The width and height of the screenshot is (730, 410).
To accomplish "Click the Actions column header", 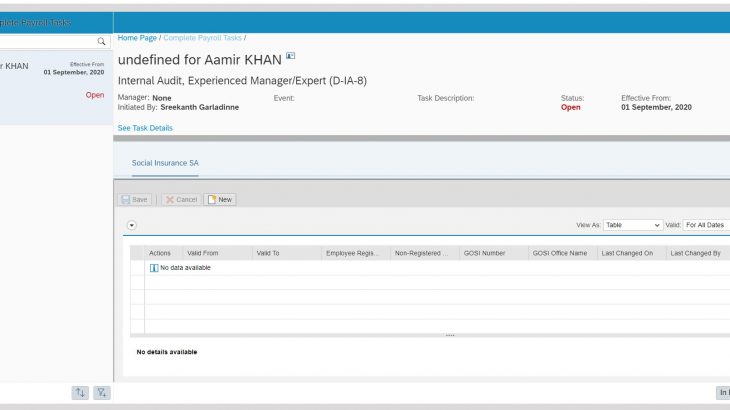I will point(163,253).
